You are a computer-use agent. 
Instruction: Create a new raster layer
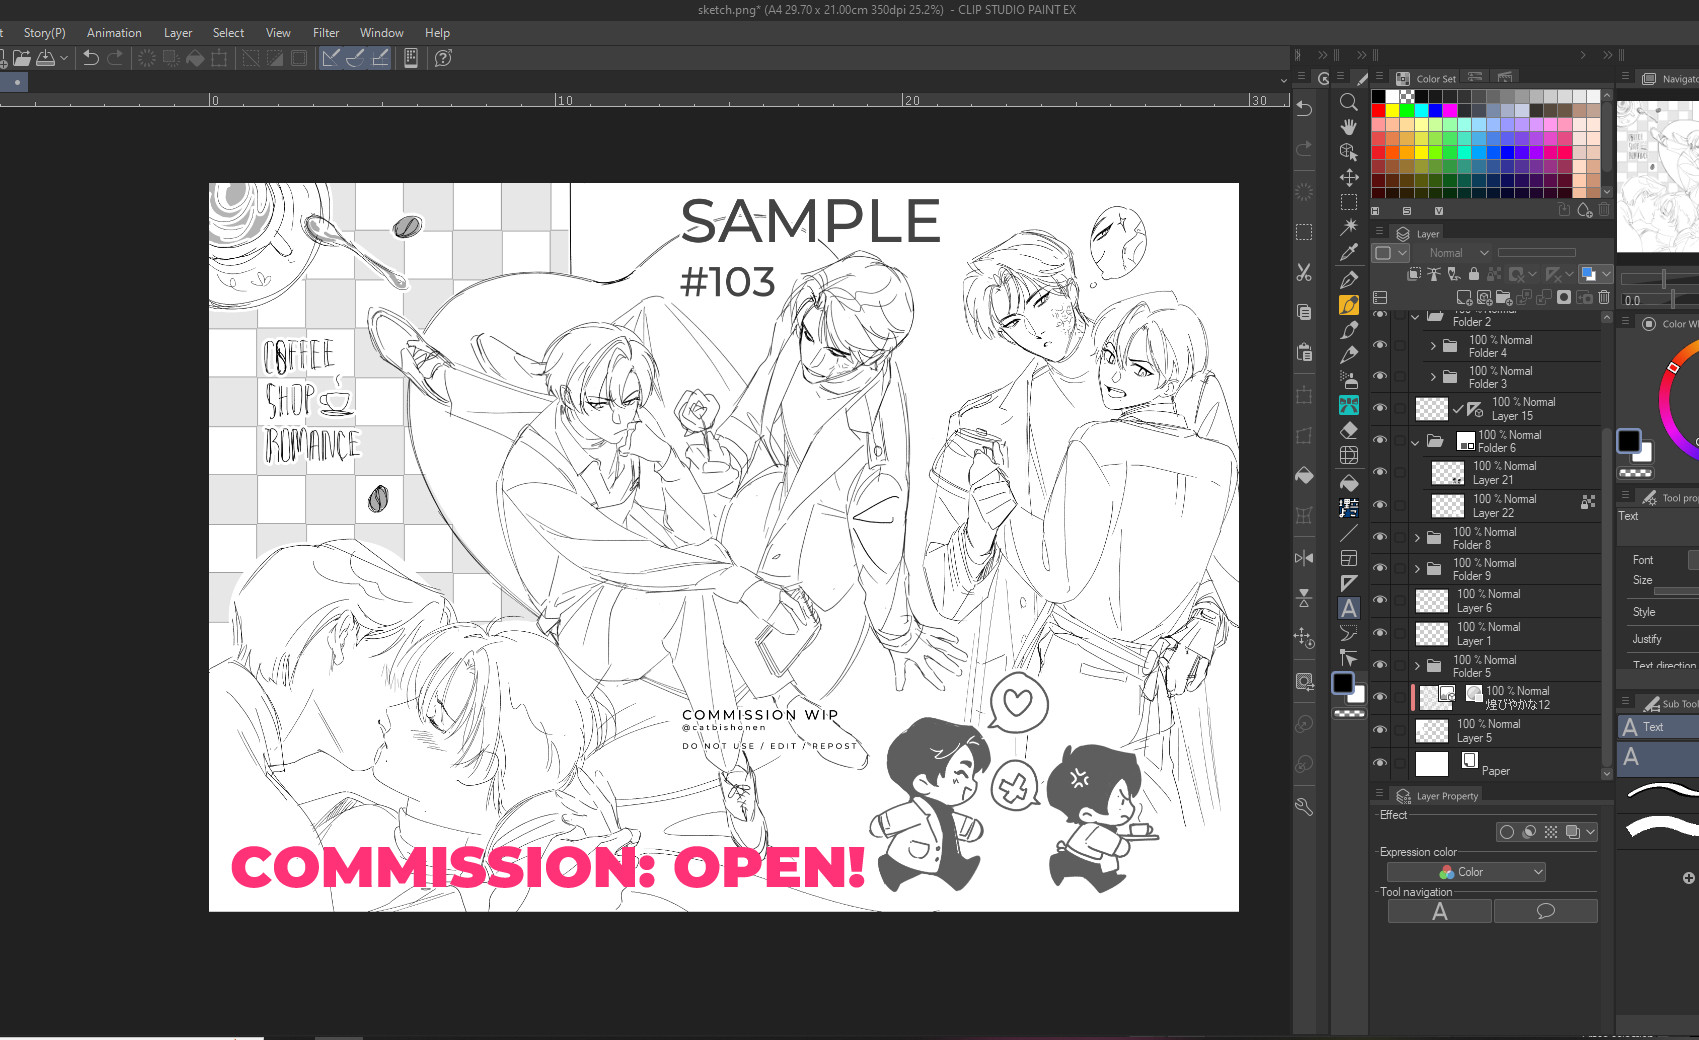[1464, 297]
